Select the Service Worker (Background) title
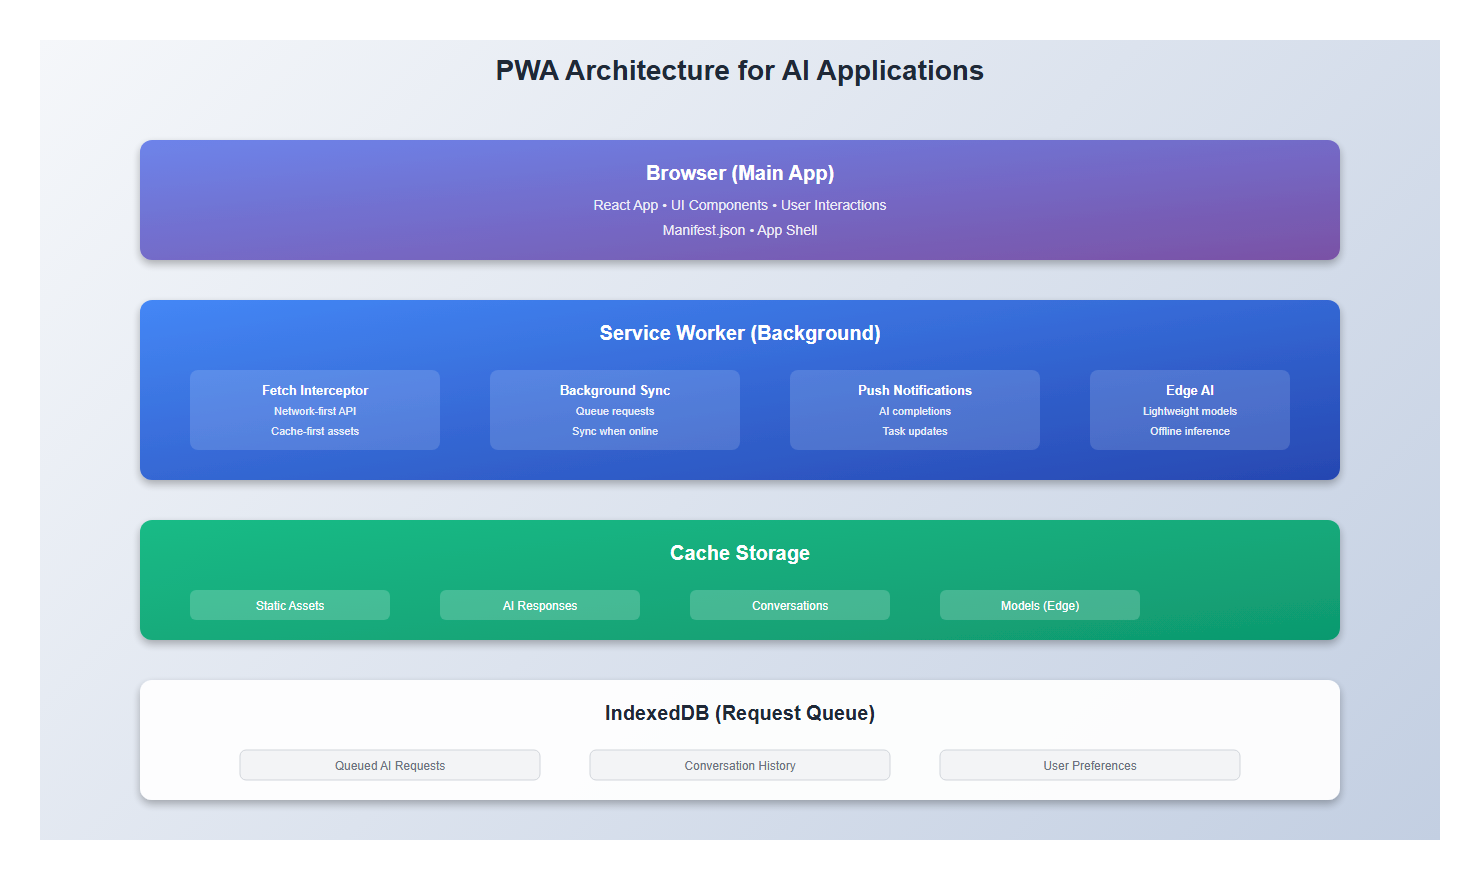The height and width of the screenshot is (880, 1480). click(739, 333)
